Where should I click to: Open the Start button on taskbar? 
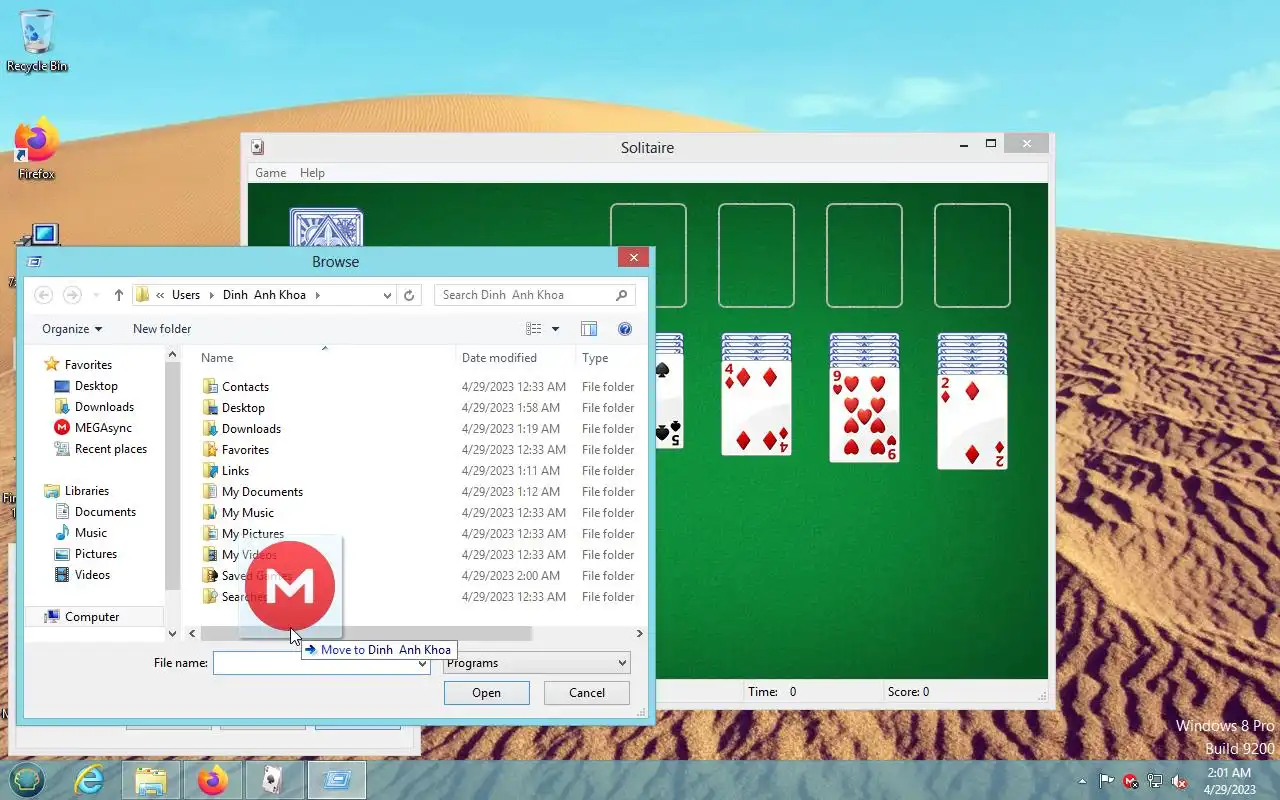pyautogui.click(x=27, y=780)
